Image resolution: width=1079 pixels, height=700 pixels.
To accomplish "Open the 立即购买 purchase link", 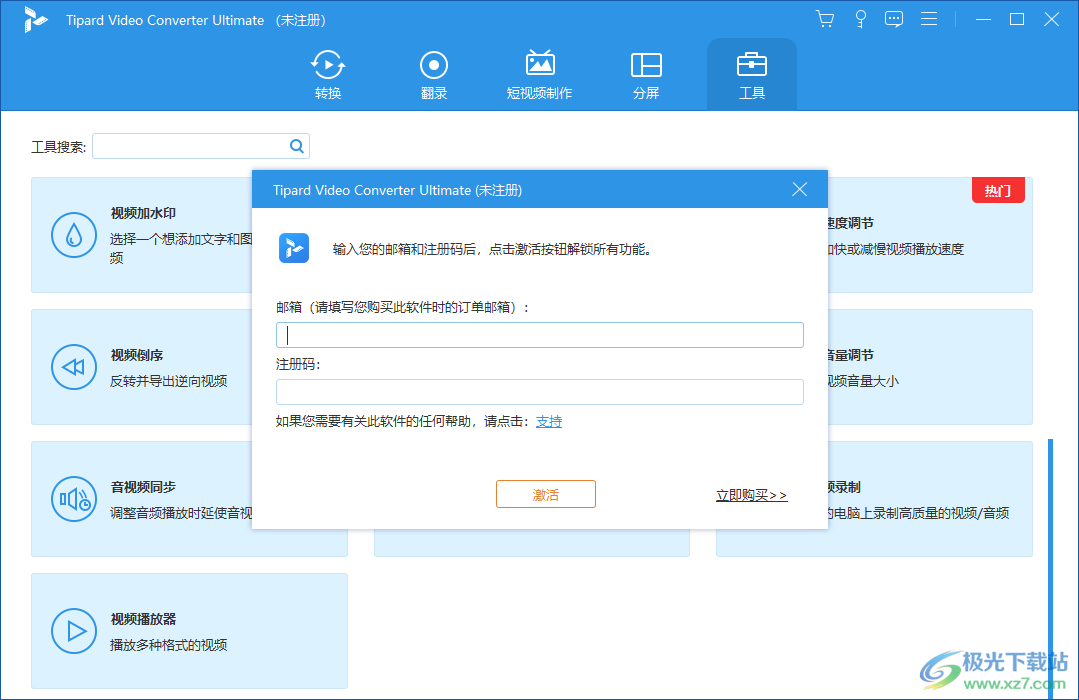I will [x=751, y=494].
